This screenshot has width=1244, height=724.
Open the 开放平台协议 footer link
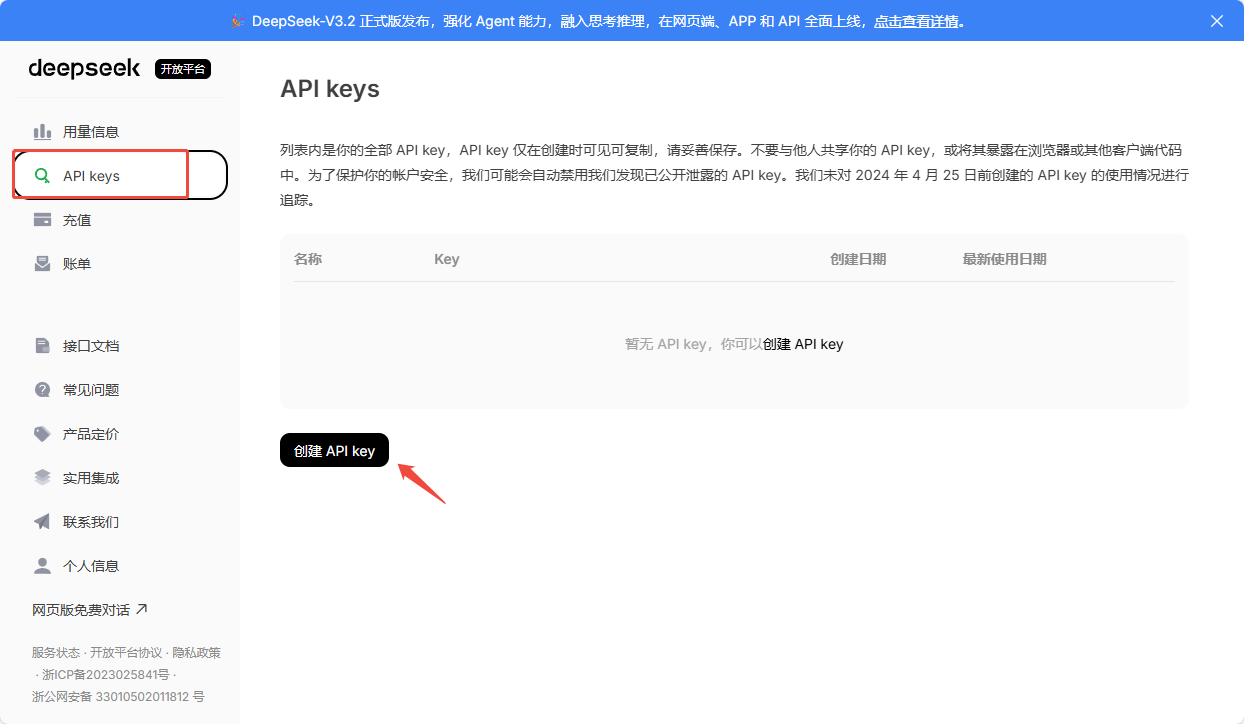[x=126, y=653]
